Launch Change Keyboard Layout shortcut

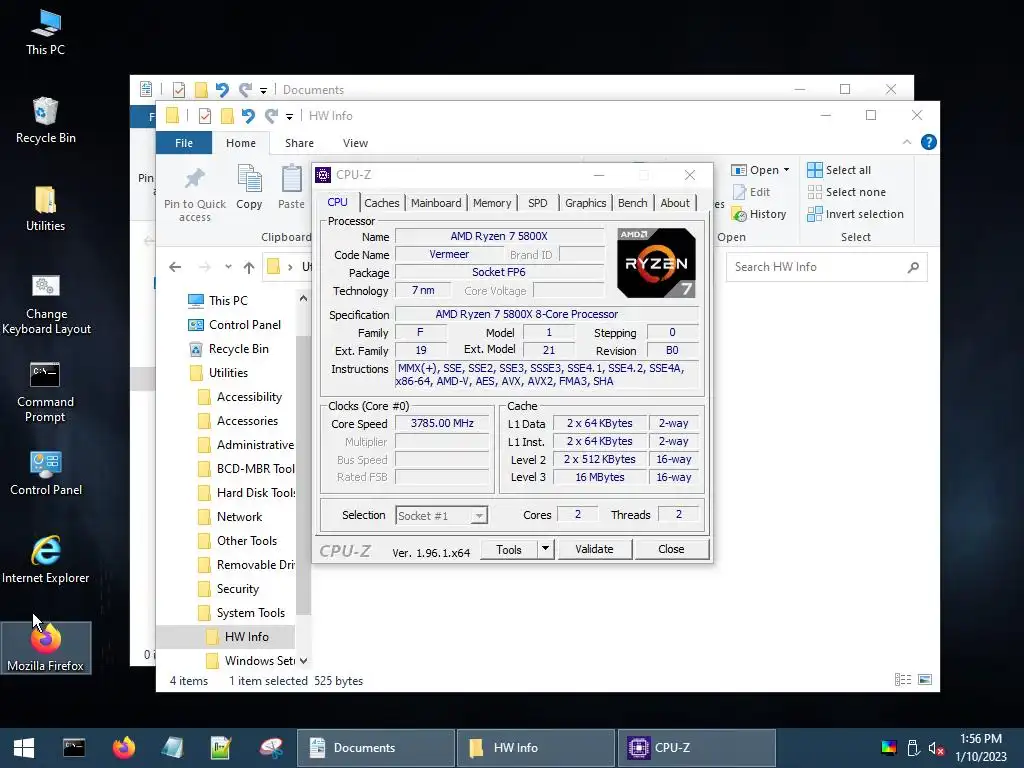tap(46, 304)
